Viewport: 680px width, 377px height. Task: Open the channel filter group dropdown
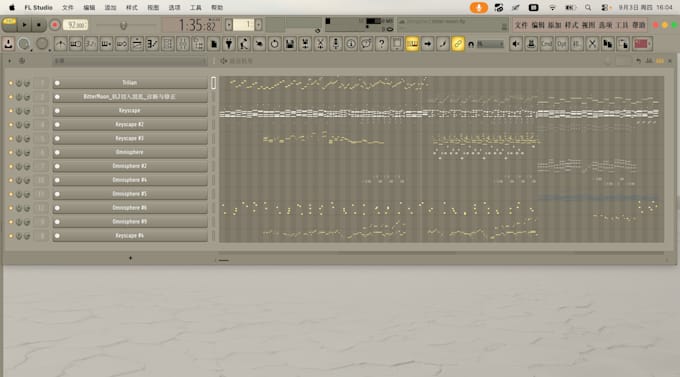(129, 61)
